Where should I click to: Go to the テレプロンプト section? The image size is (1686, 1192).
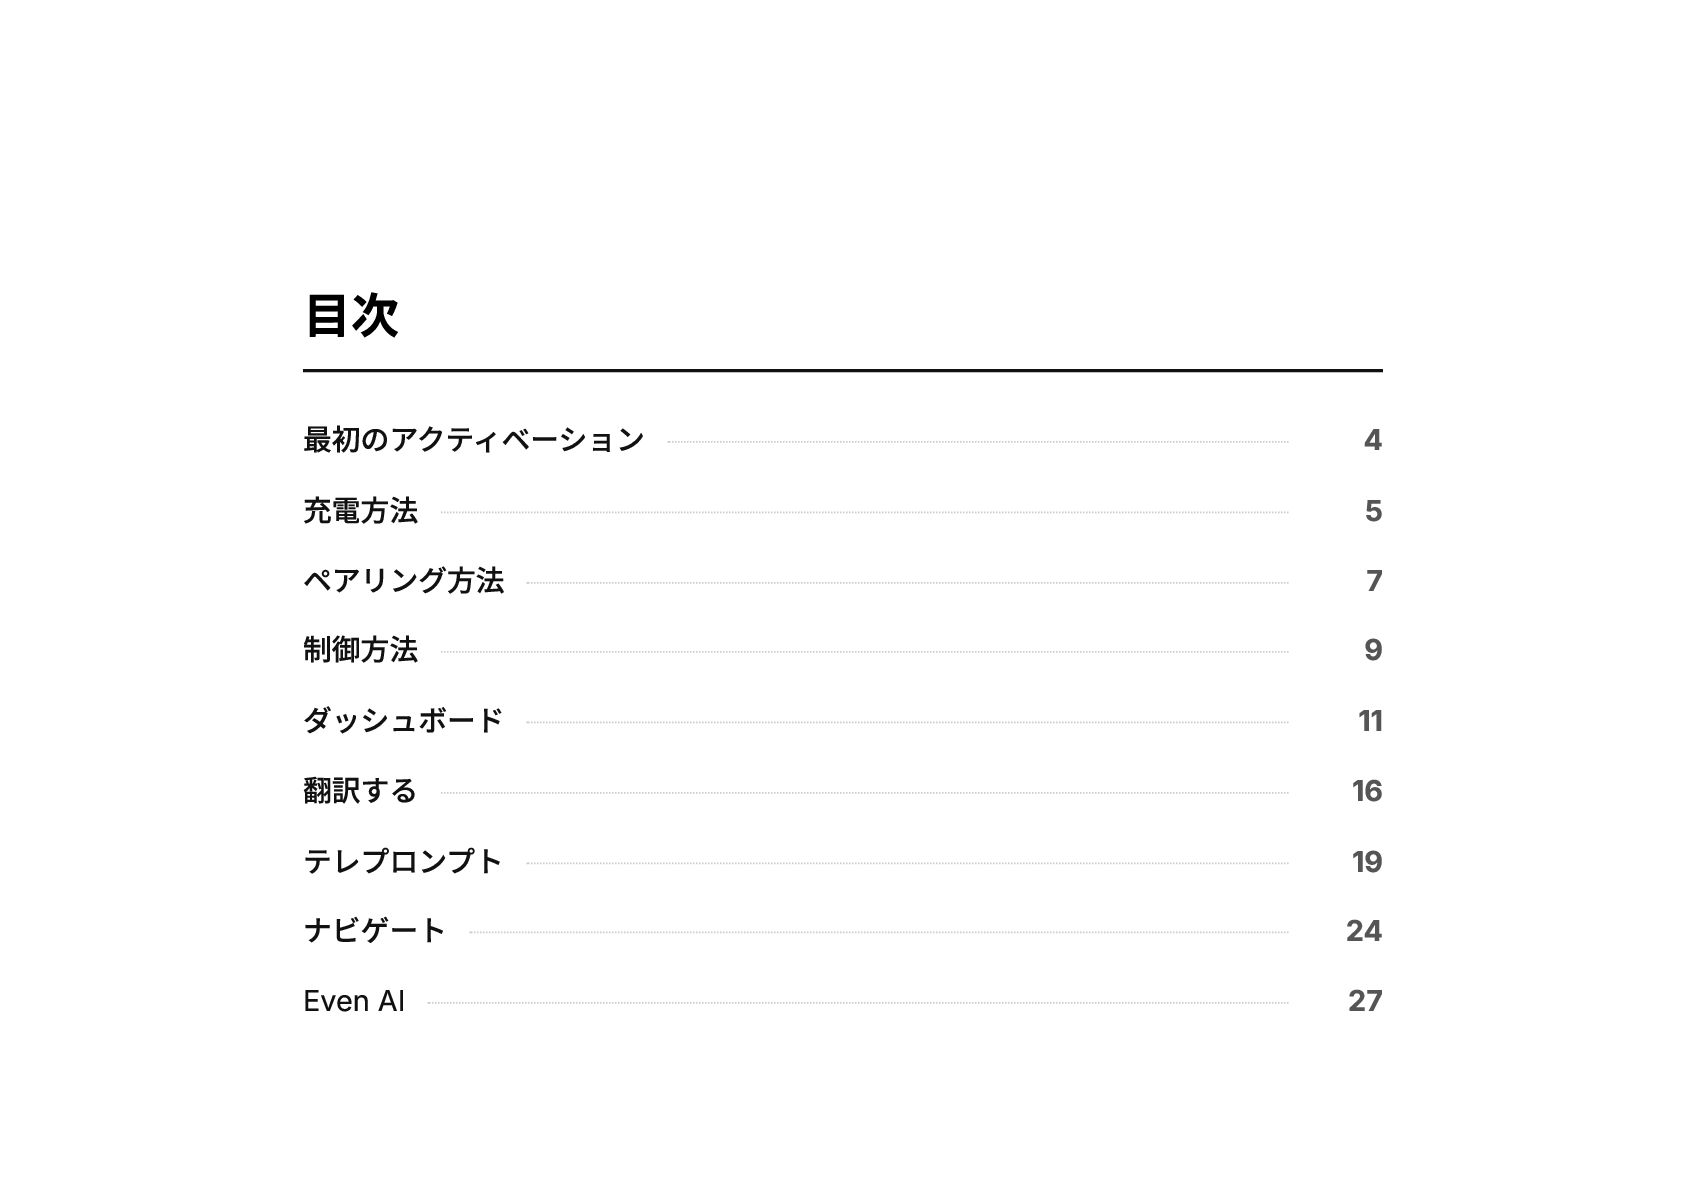point(402,862)
